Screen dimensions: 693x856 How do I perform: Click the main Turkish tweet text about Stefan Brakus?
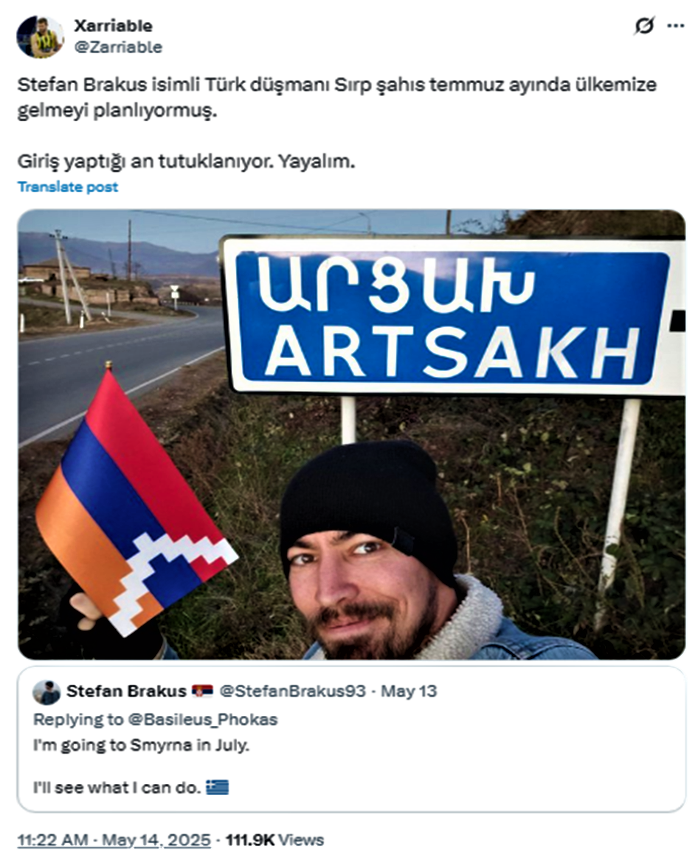pyautogui.click(x=337, y=98)
